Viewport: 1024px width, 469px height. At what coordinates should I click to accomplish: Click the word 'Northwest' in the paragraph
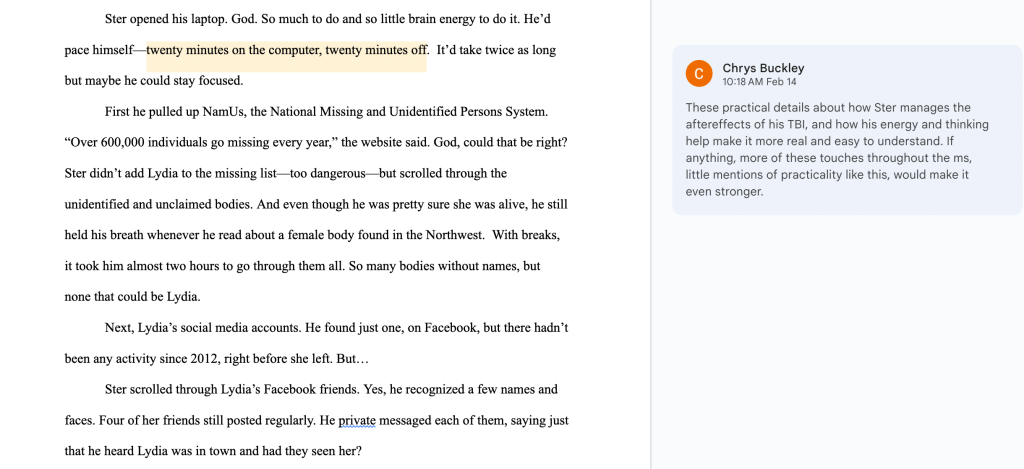[x=450, y=235]
